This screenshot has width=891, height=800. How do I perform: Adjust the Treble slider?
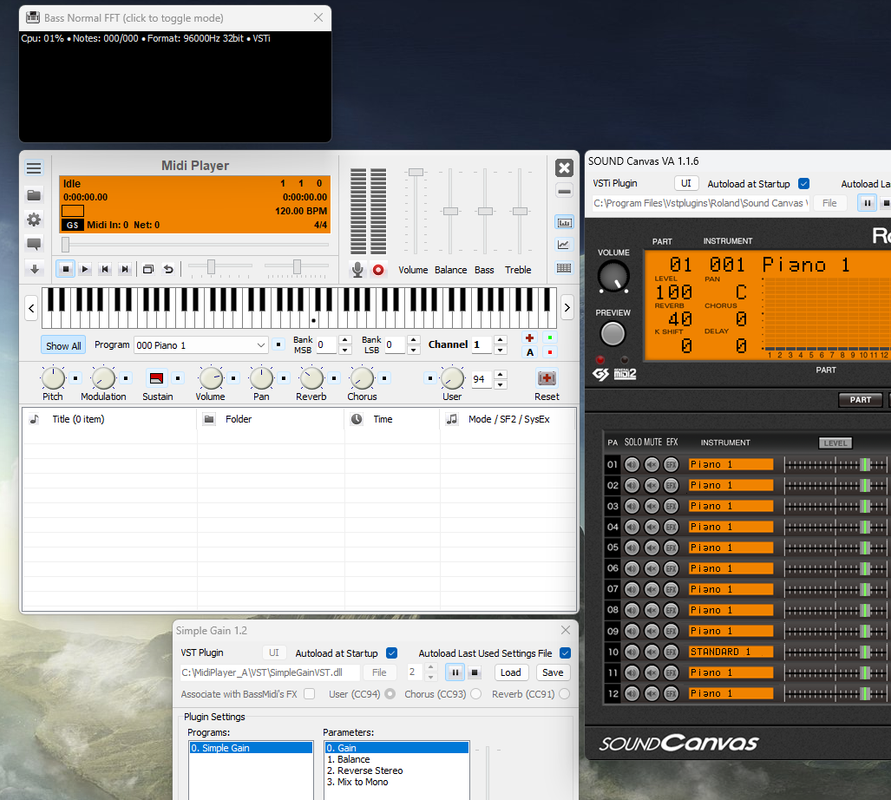coord(519,211)
